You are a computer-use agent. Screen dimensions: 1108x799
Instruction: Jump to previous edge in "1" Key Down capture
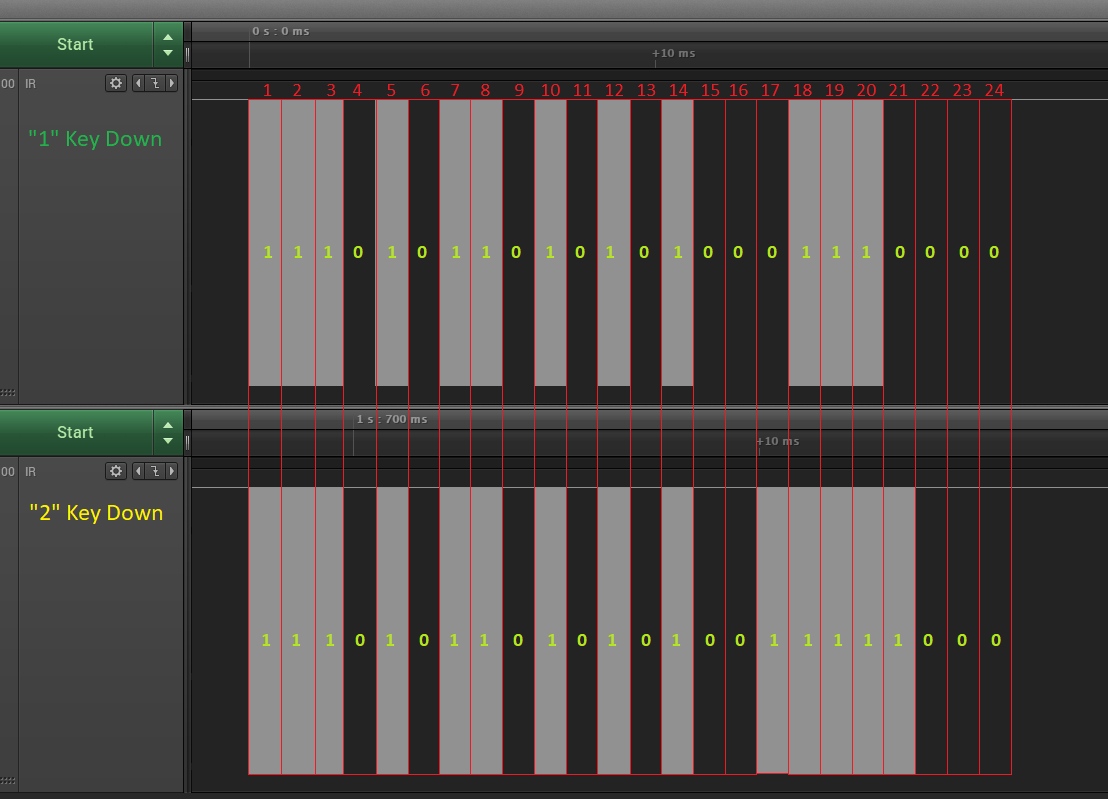139,83
